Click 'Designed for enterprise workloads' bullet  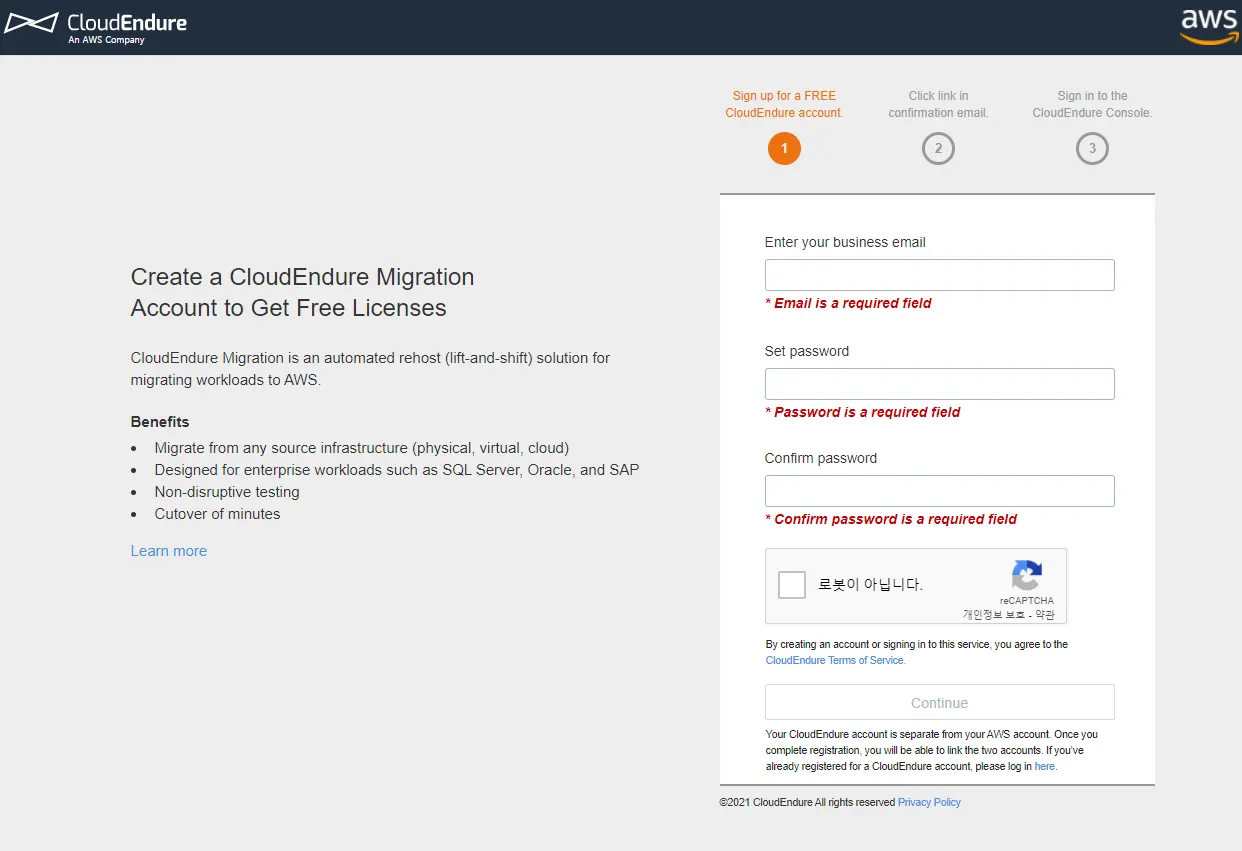click(397, 470)
